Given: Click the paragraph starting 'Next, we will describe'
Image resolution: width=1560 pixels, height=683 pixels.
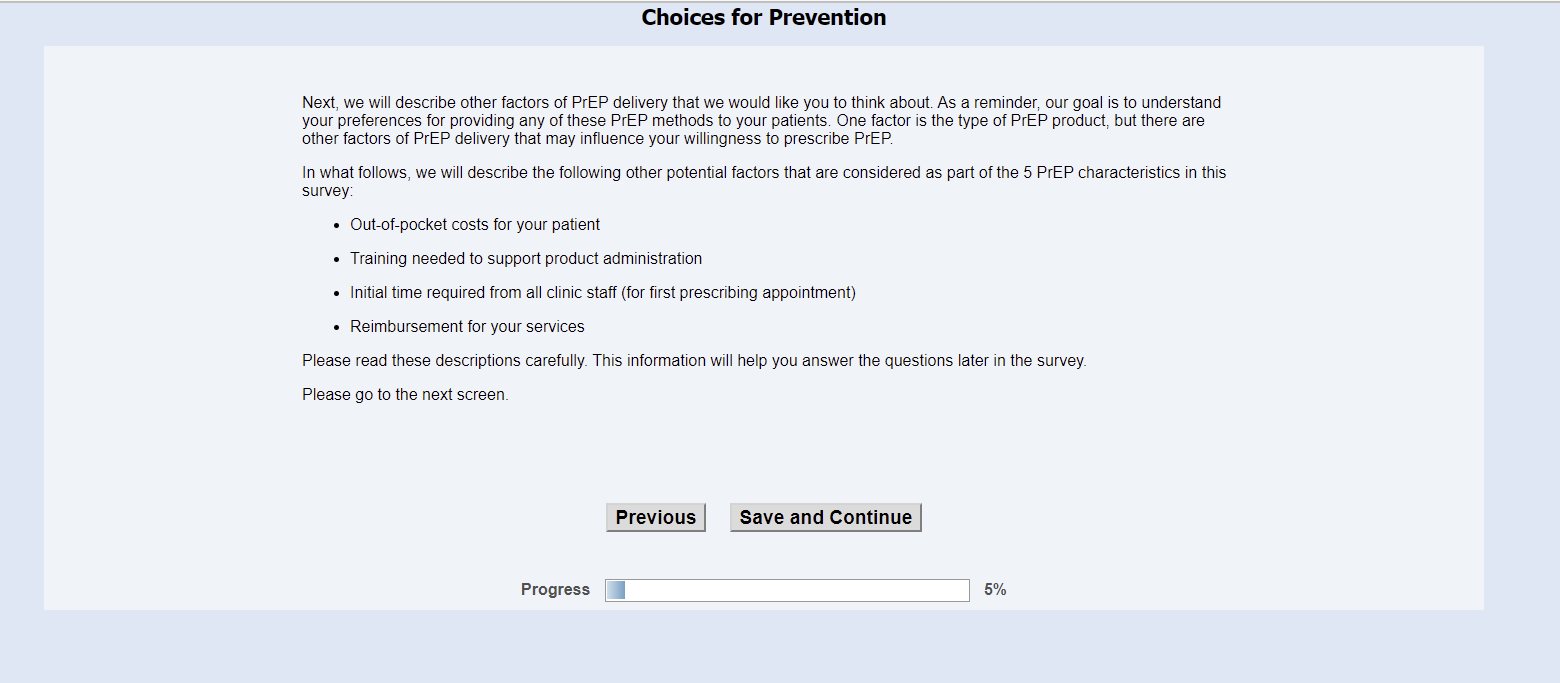Looking at the screenshot, I should (760, 121).
